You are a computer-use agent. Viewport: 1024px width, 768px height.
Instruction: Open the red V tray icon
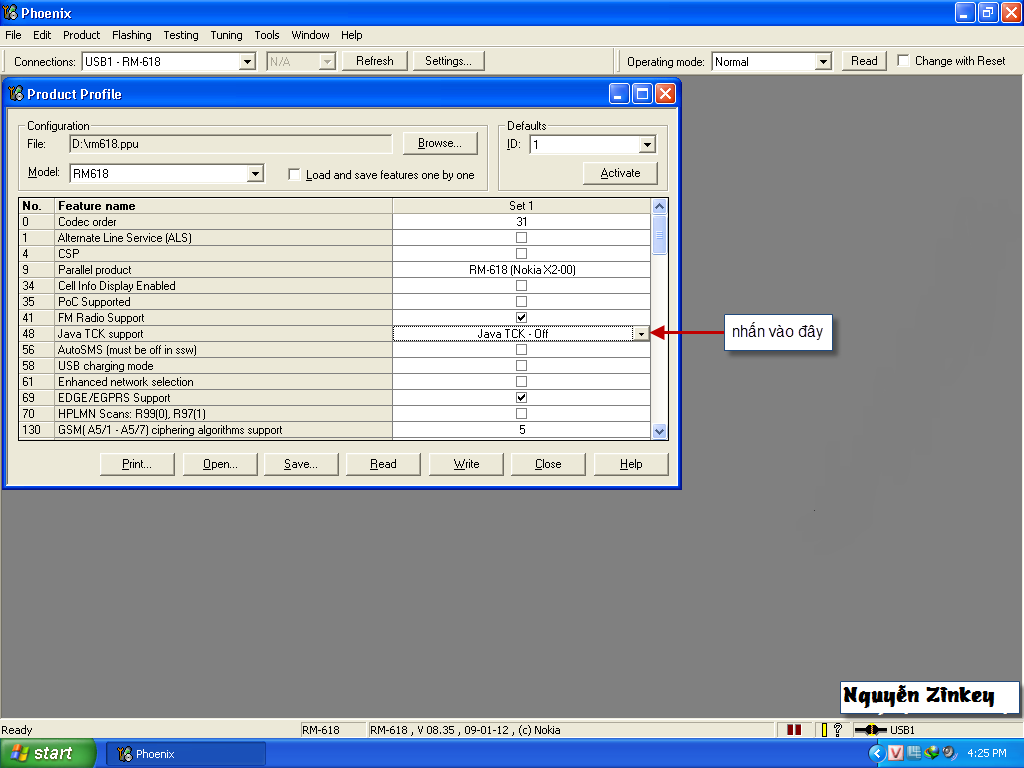tap(896, 753)
